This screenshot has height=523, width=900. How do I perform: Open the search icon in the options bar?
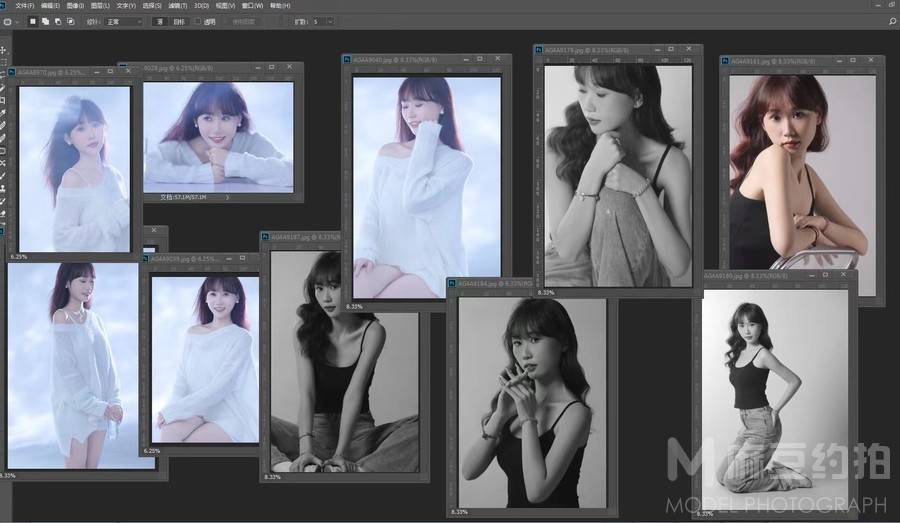pyautogui.click(x=893, y=22)
